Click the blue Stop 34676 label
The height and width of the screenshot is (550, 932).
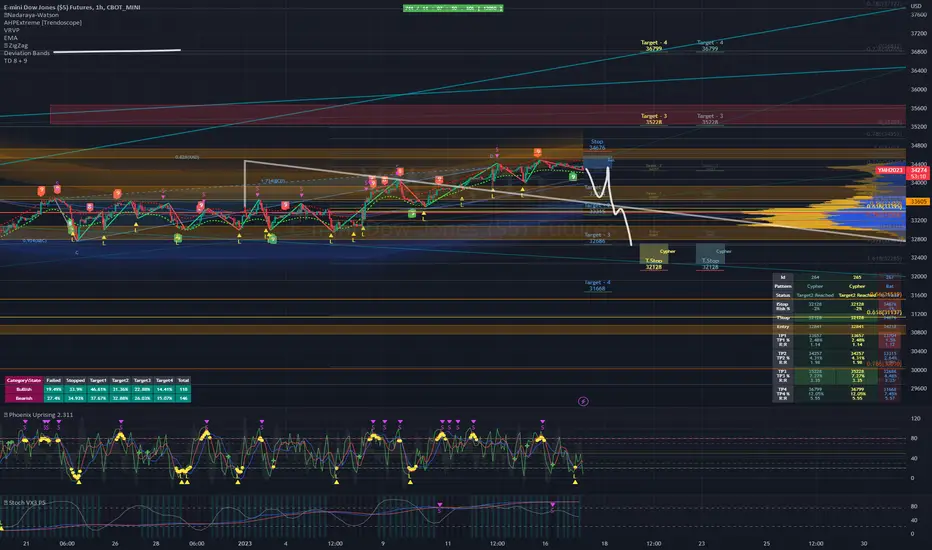[x=597, y=144]
